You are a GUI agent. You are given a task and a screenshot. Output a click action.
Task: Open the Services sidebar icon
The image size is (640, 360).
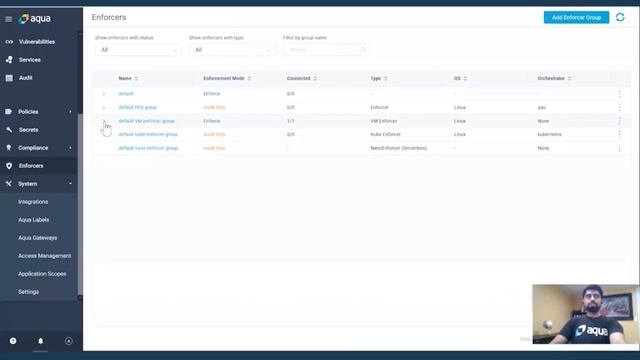point(9,60)
